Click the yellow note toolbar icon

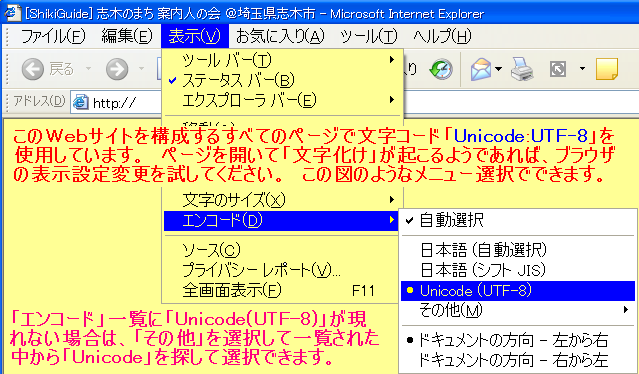607,68
